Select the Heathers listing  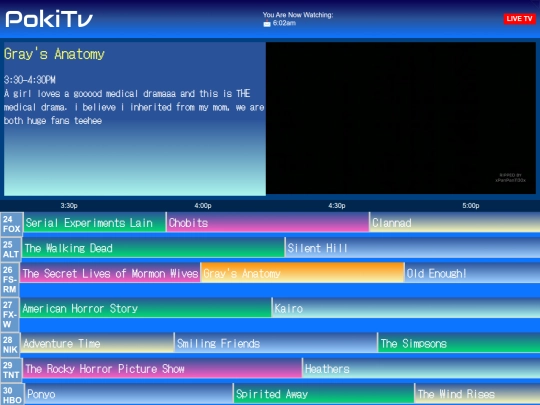(x=422, y=368)
